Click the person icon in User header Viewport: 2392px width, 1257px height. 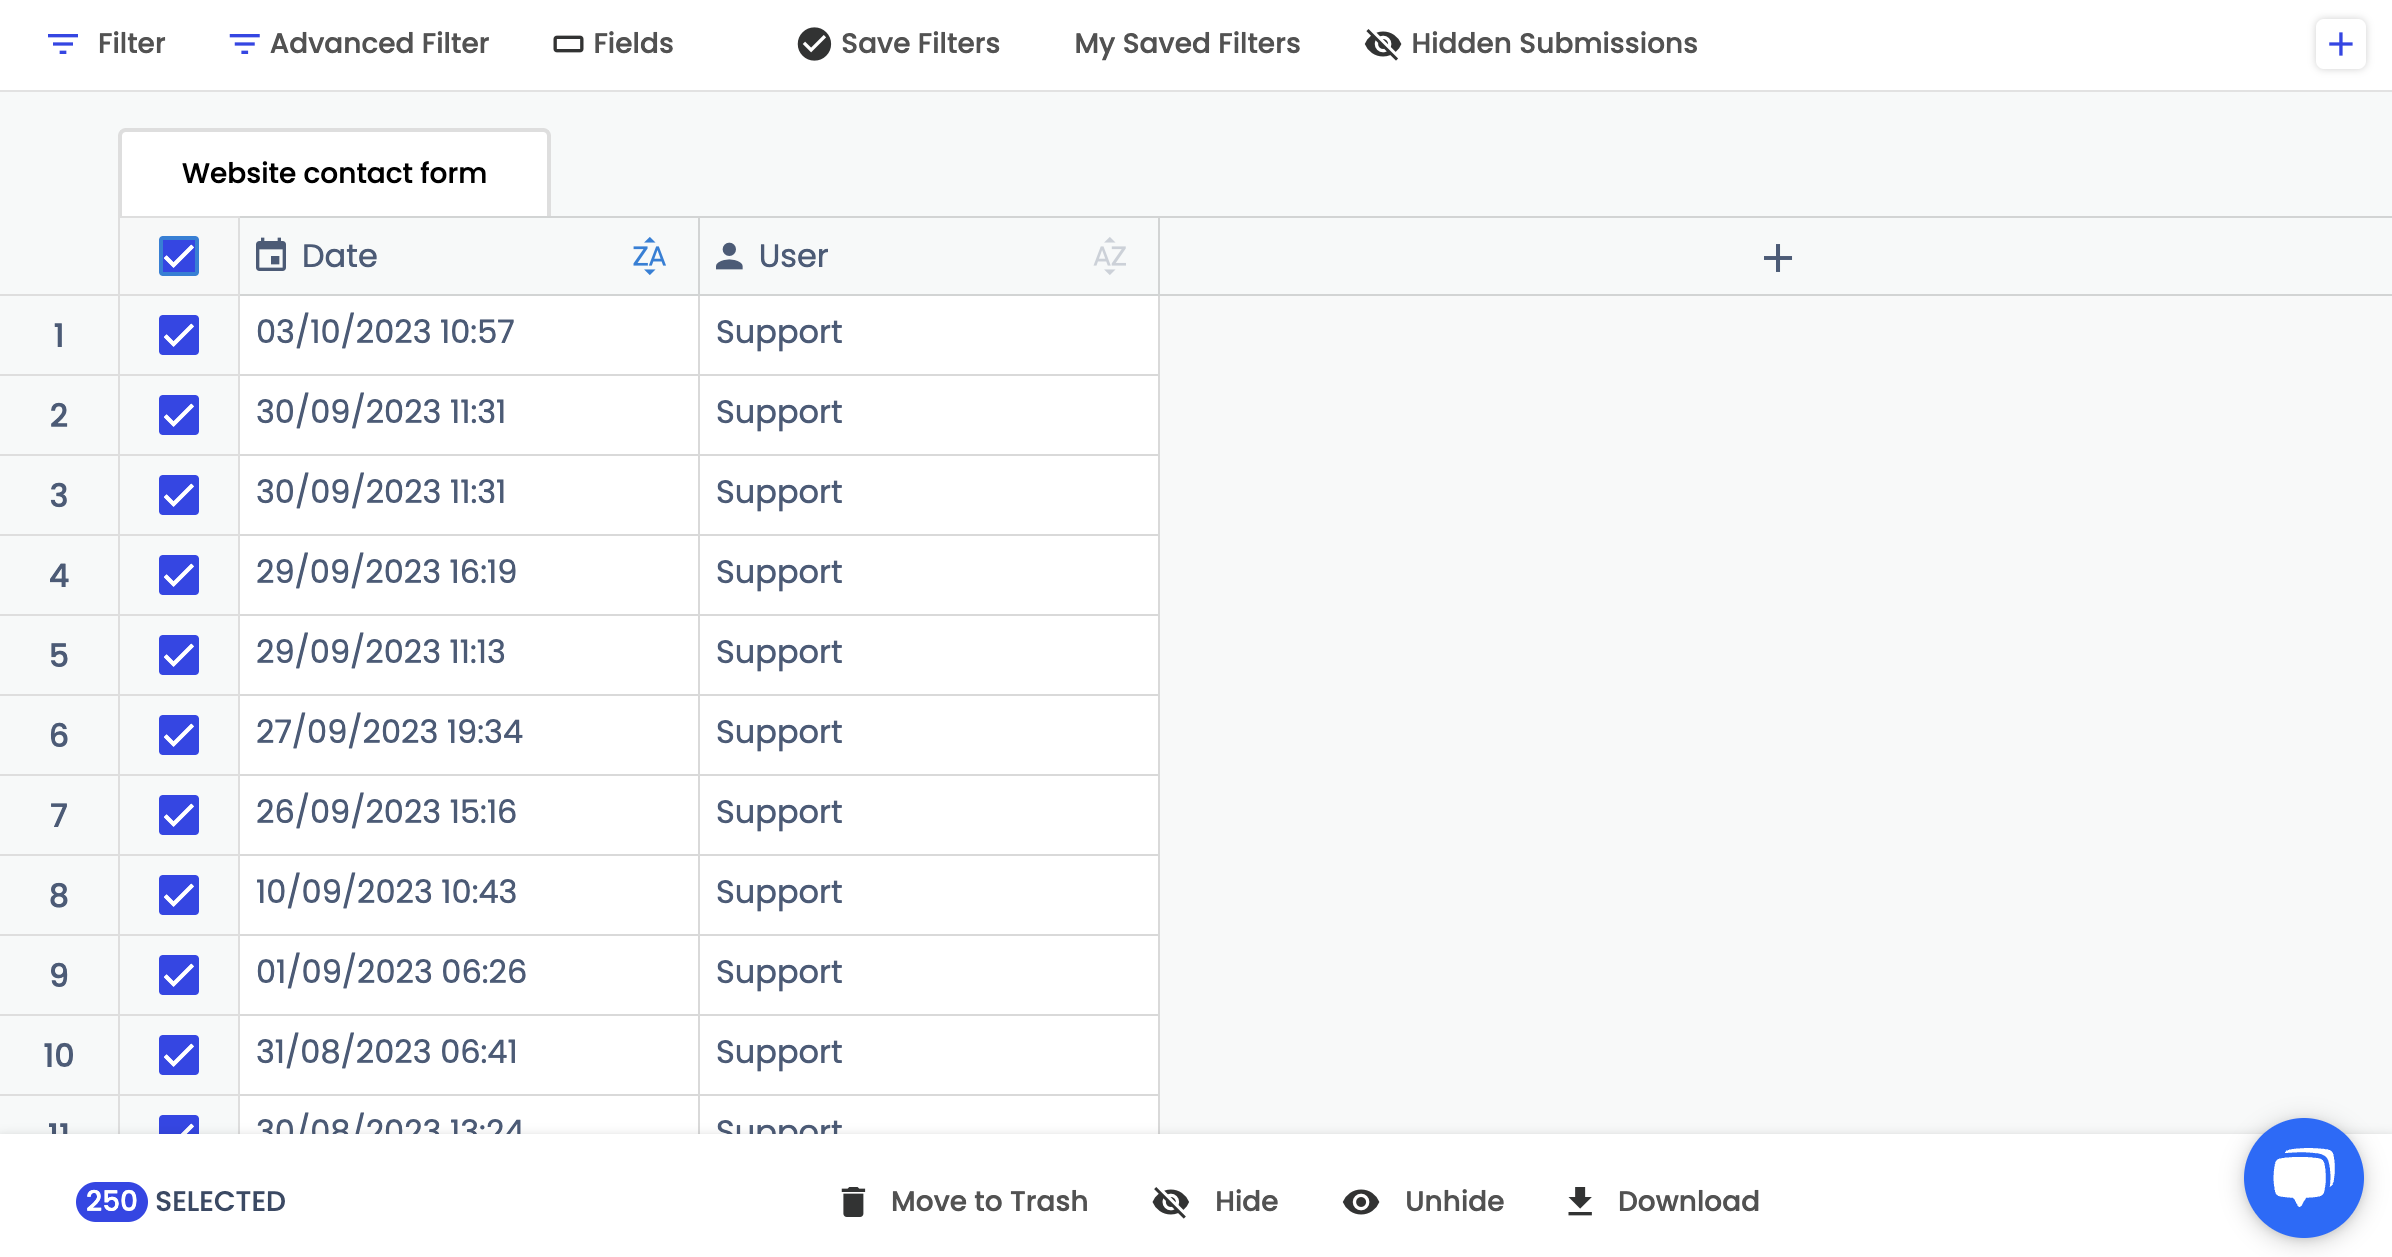pos(730,256)
